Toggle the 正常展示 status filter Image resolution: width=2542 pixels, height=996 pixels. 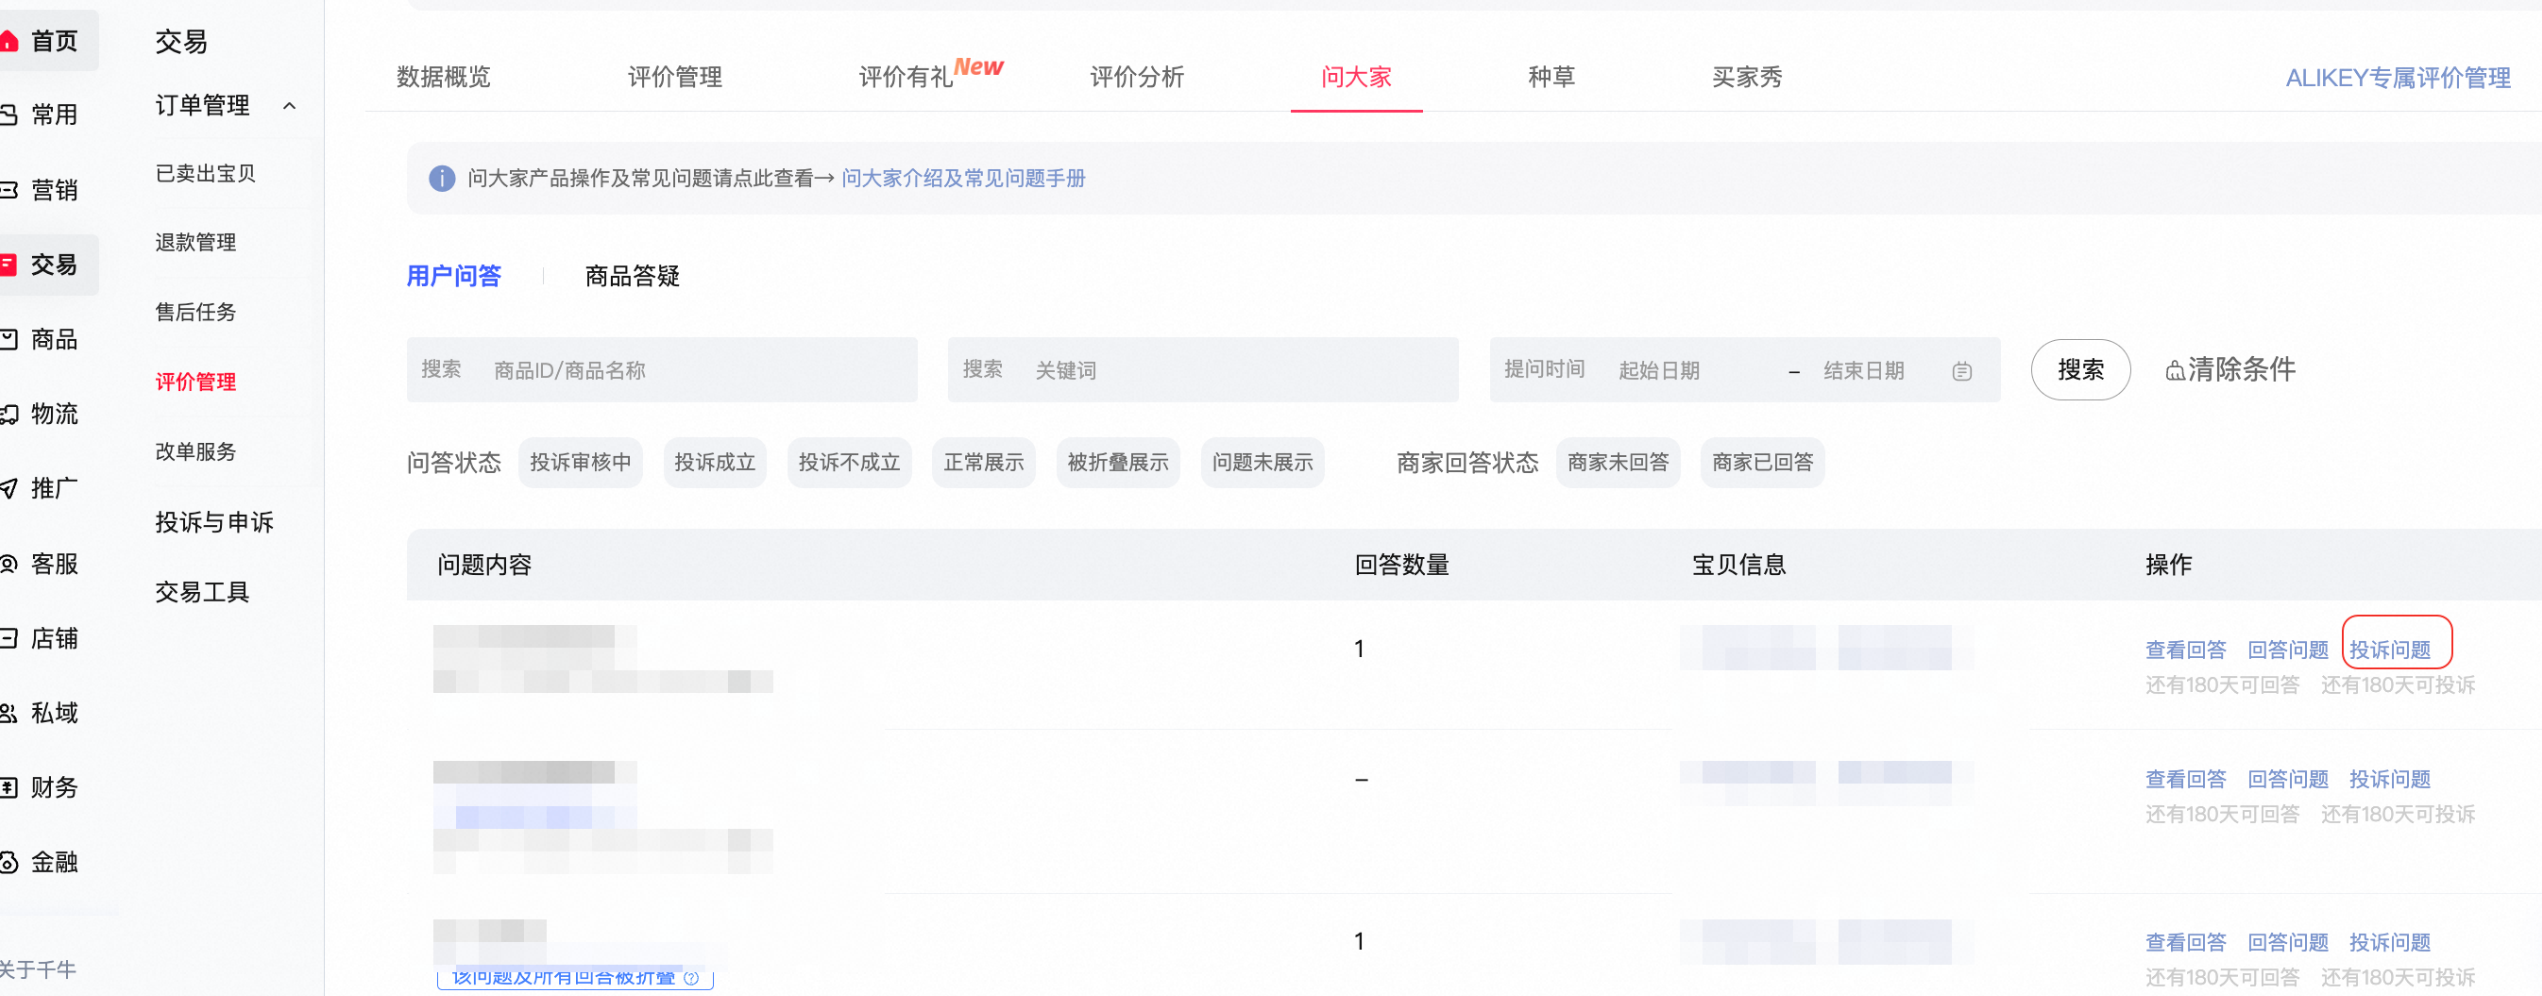coord(984,463)
